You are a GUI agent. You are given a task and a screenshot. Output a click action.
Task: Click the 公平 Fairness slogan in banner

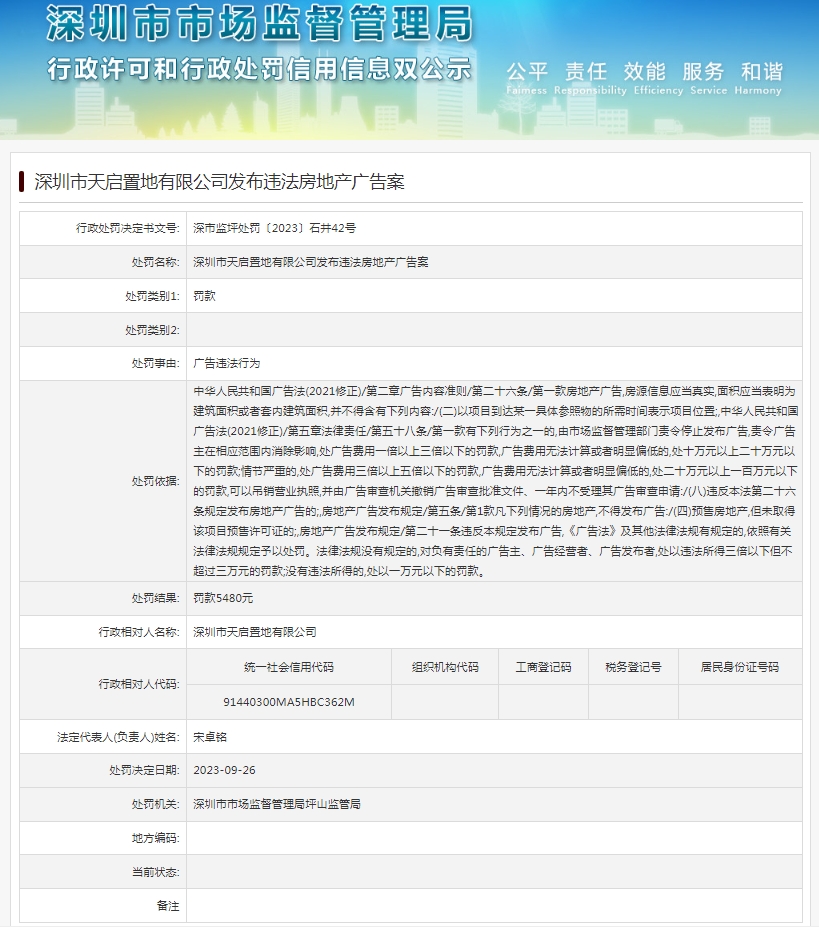[x=527, y=78]
